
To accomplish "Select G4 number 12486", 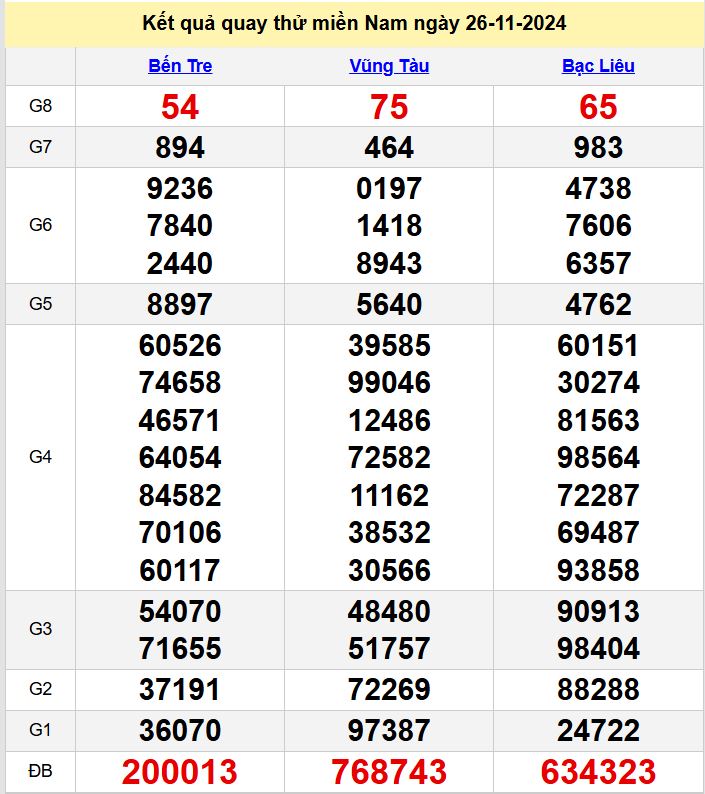I will (389, 420).
